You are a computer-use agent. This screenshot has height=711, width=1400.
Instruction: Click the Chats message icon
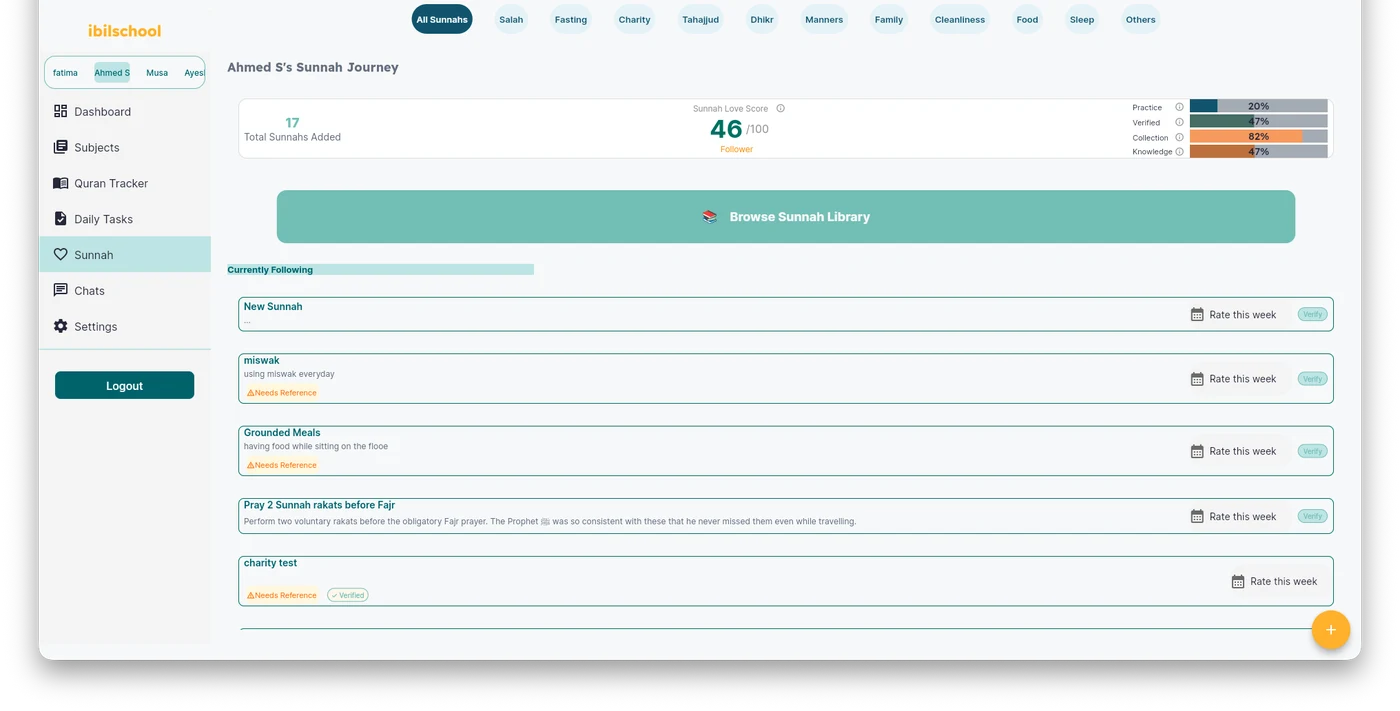click(x=61, y=290)
